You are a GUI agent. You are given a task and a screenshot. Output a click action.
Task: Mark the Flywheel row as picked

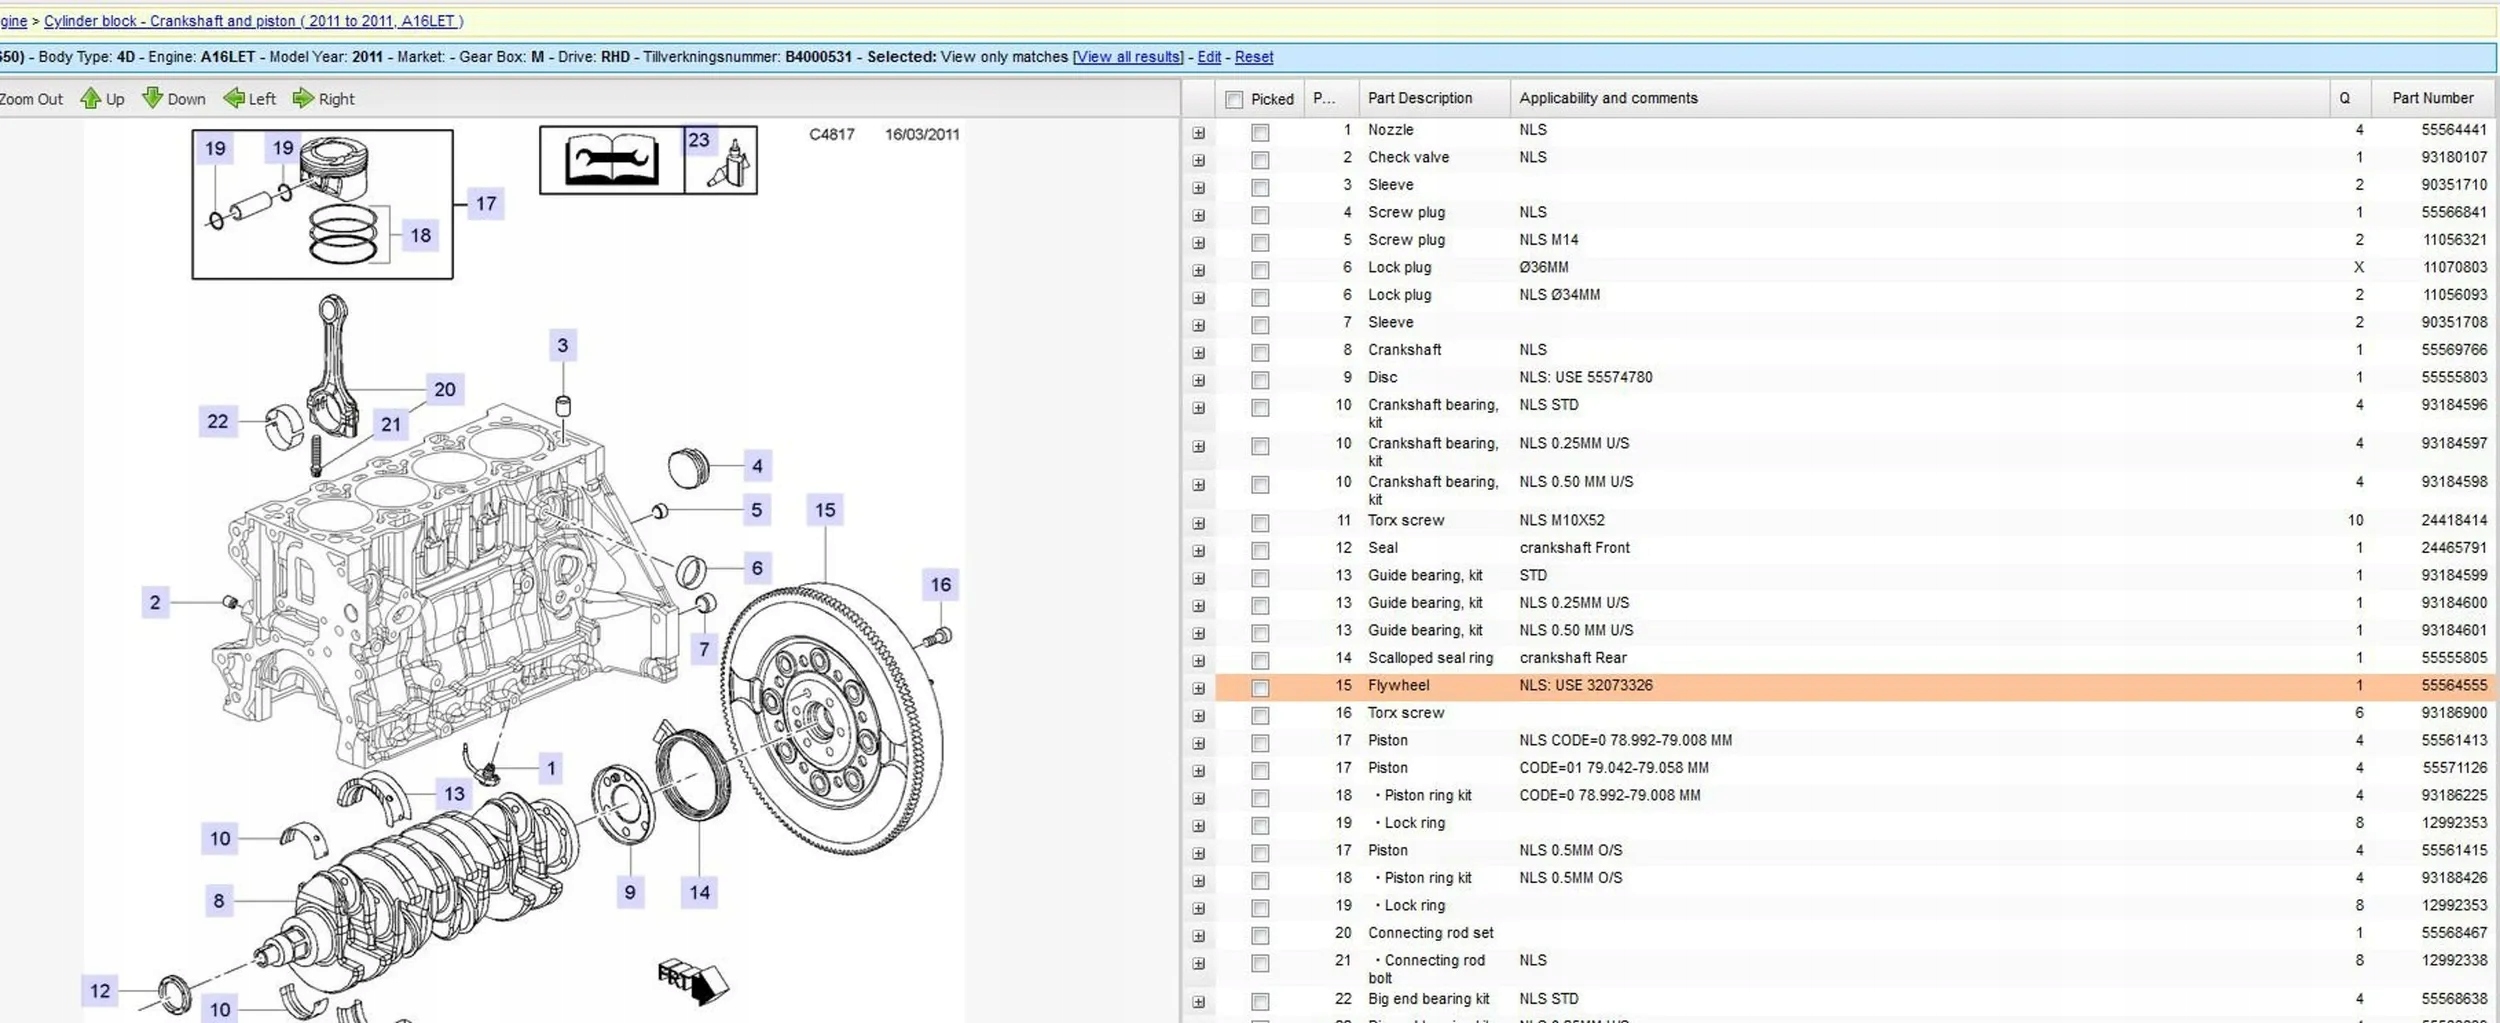click(x=1260, y=688)
